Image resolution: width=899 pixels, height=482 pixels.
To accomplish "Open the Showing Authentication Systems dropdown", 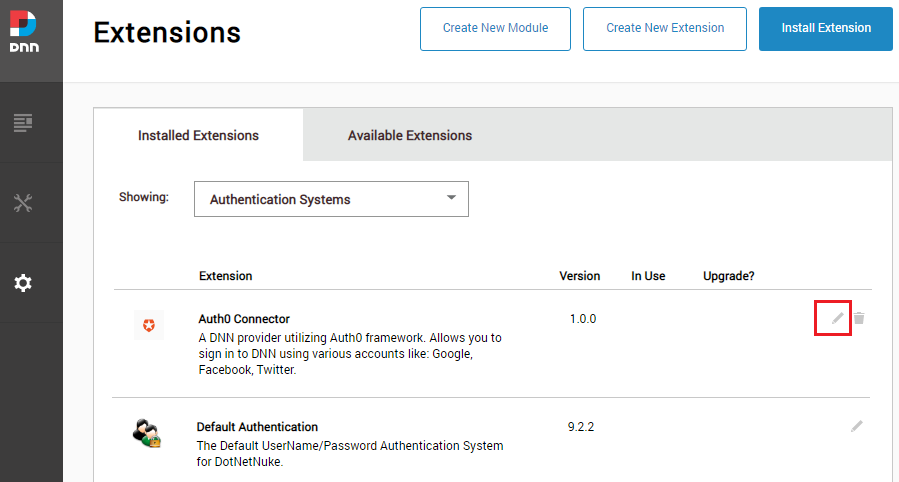I will (331, 199).
